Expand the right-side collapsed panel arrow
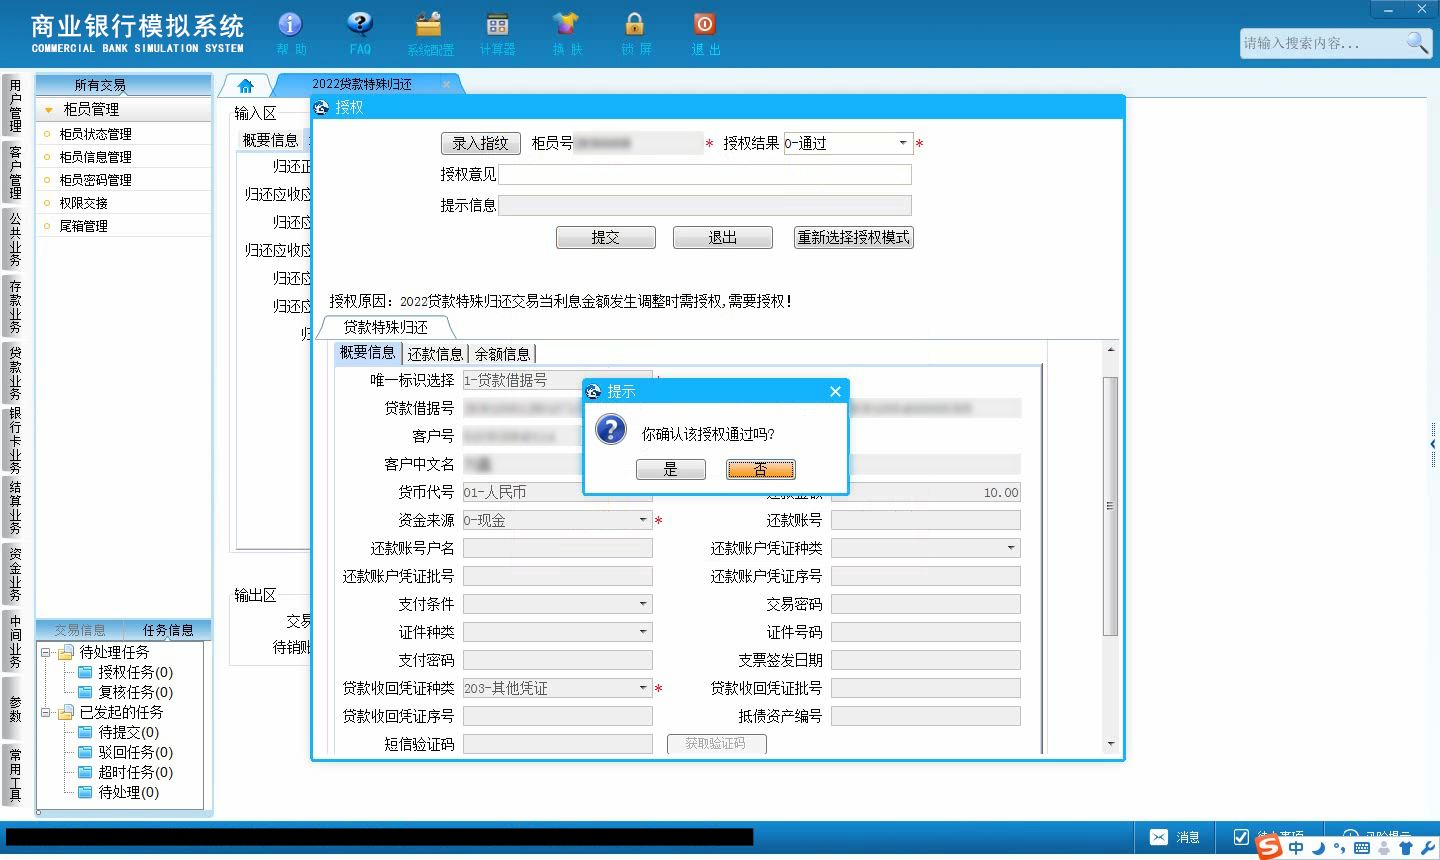 1433,444
